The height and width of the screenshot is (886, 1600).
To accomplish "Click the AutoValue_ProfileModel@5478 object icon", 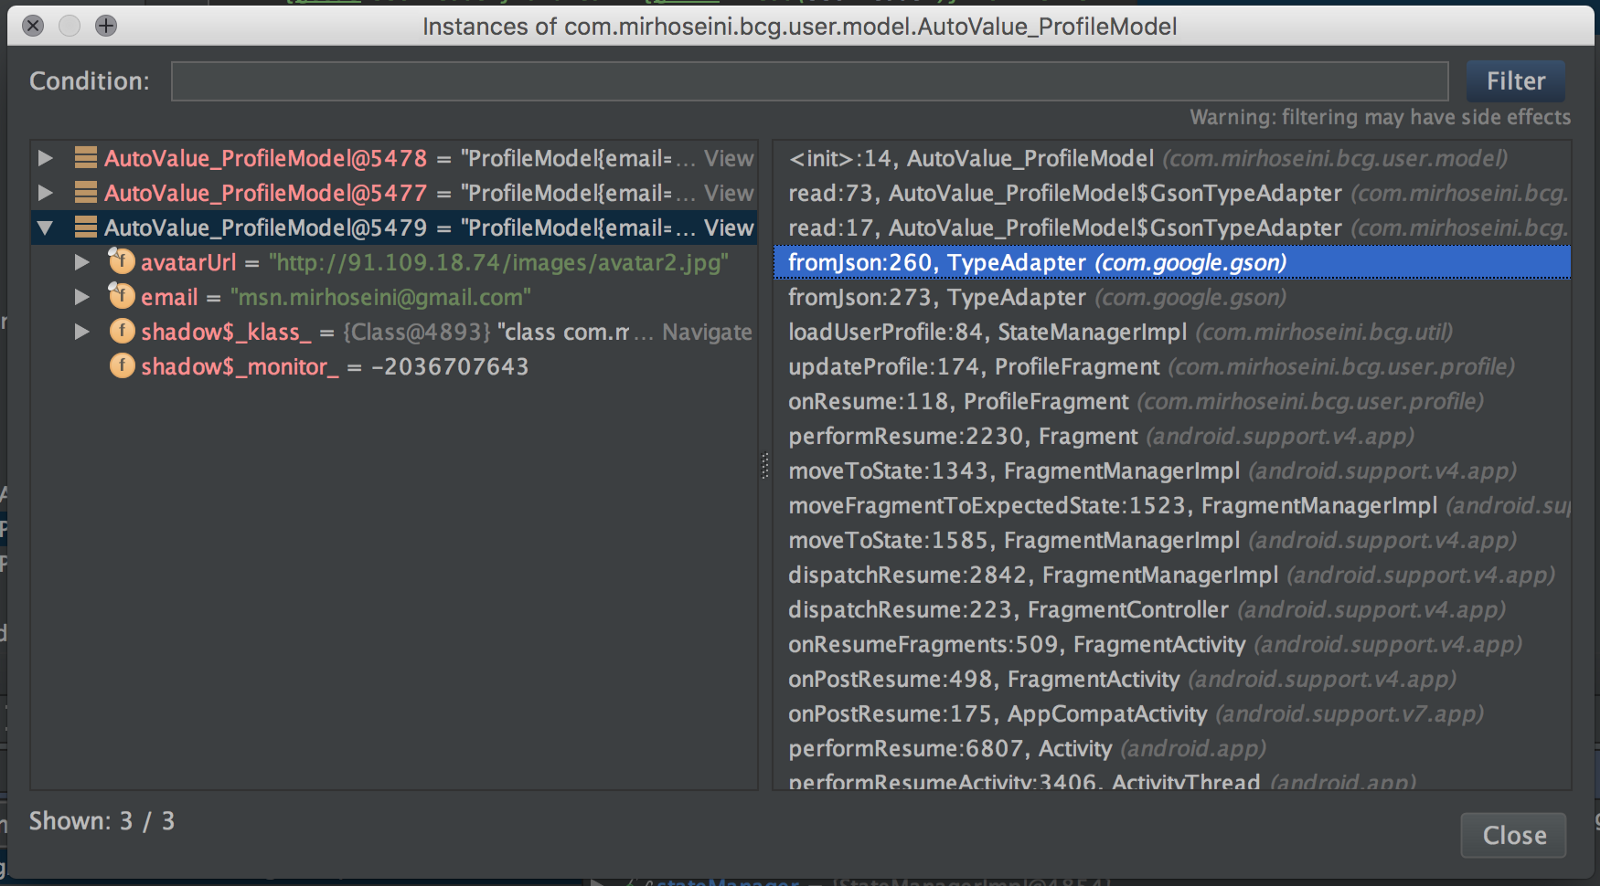I will click(86, 158).
